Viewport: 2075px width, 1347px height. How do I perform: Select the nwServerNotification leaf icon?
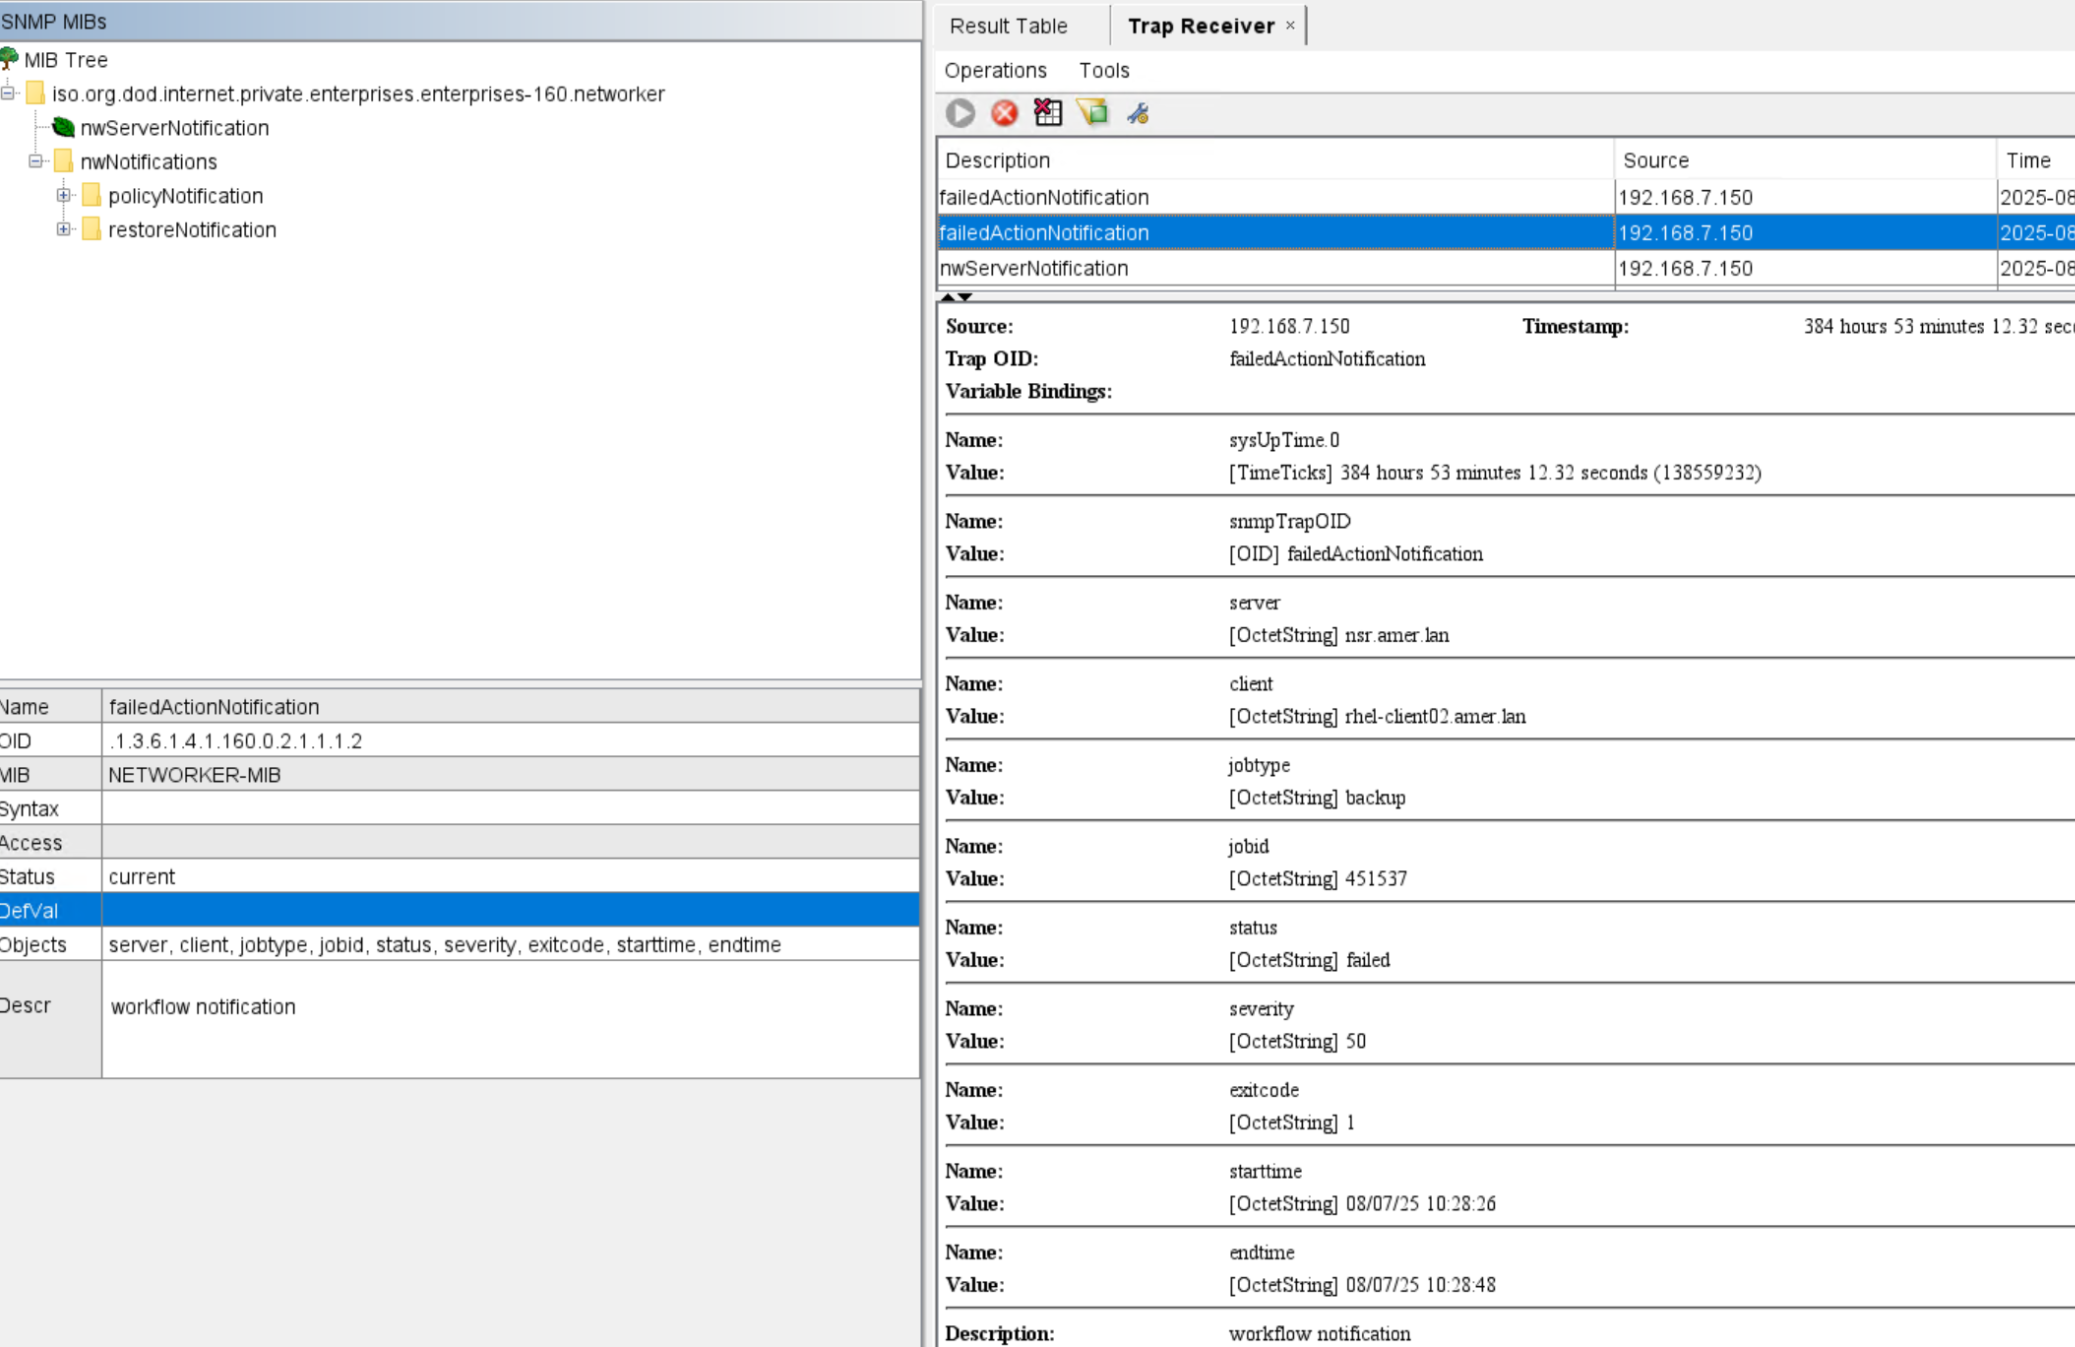[x=62, y=128]
